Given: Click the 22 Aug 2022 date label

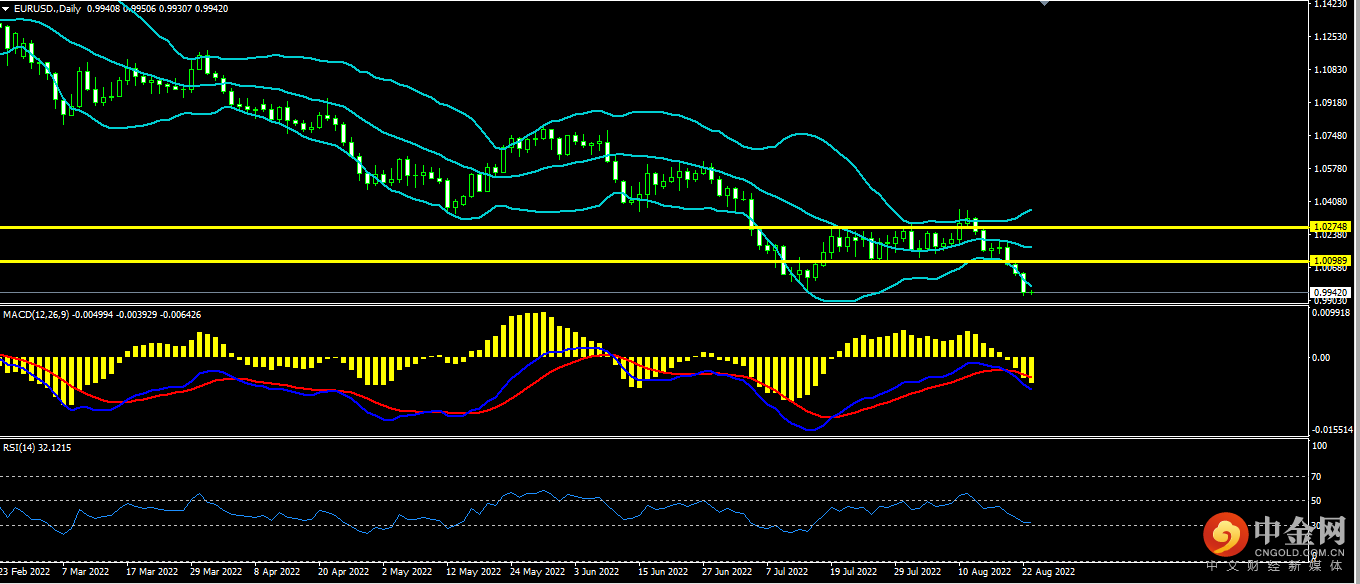Looking at the screenshot, I should pyautogui.click(x=1048, y=573).
